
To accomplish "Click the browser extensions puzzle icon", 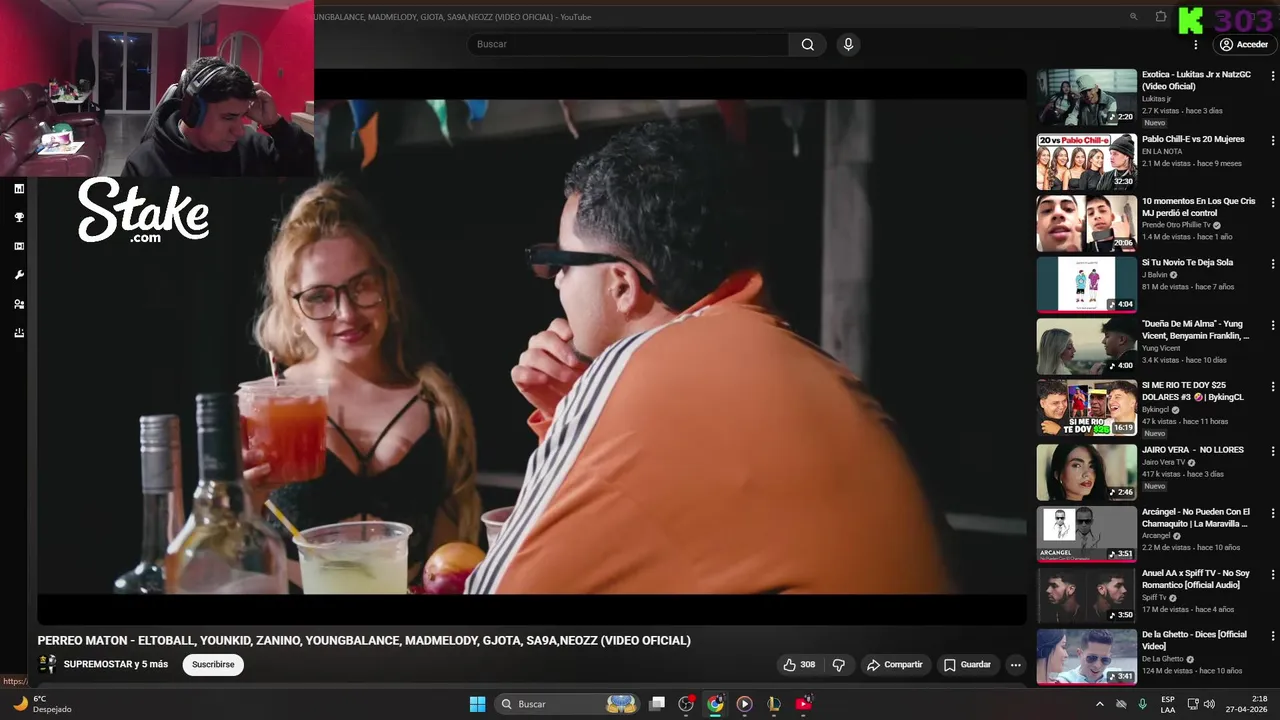I will click(1161, 17).
